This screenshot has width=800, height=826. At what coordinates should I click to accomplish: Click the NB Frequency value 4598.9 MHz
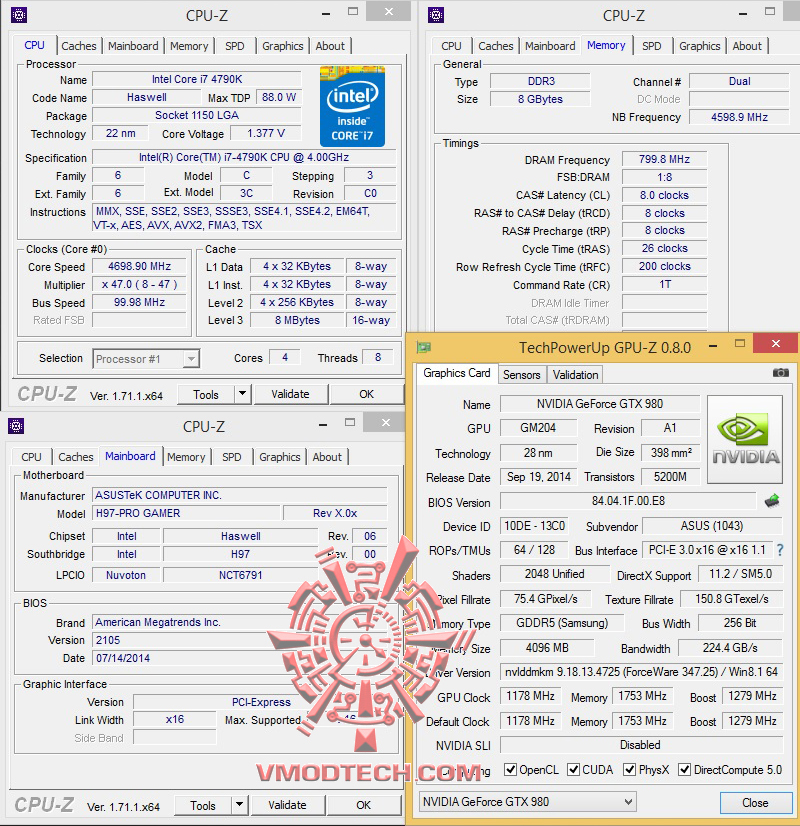pyautogui.click(x=739, y=116)
